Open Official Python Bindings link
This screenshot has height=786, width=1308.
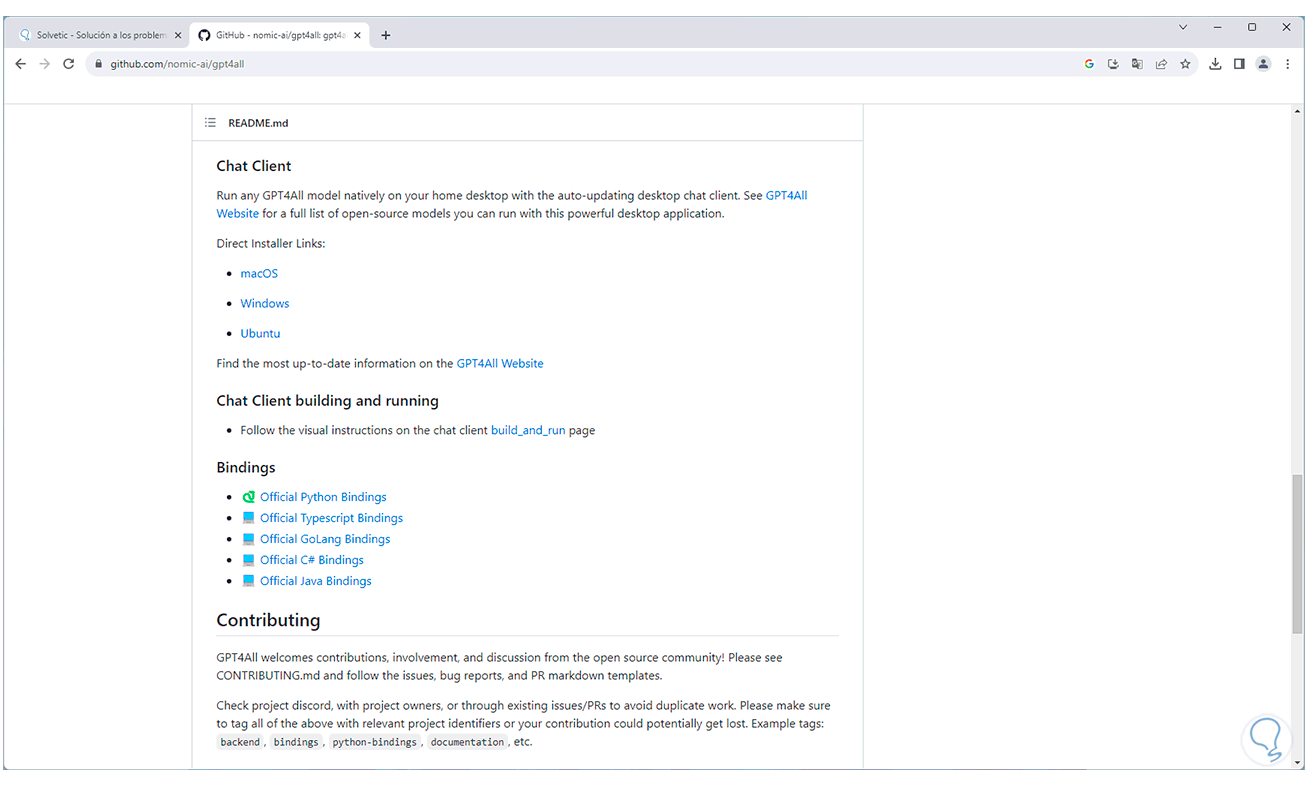pyautogui.click(x=323, y=497)
